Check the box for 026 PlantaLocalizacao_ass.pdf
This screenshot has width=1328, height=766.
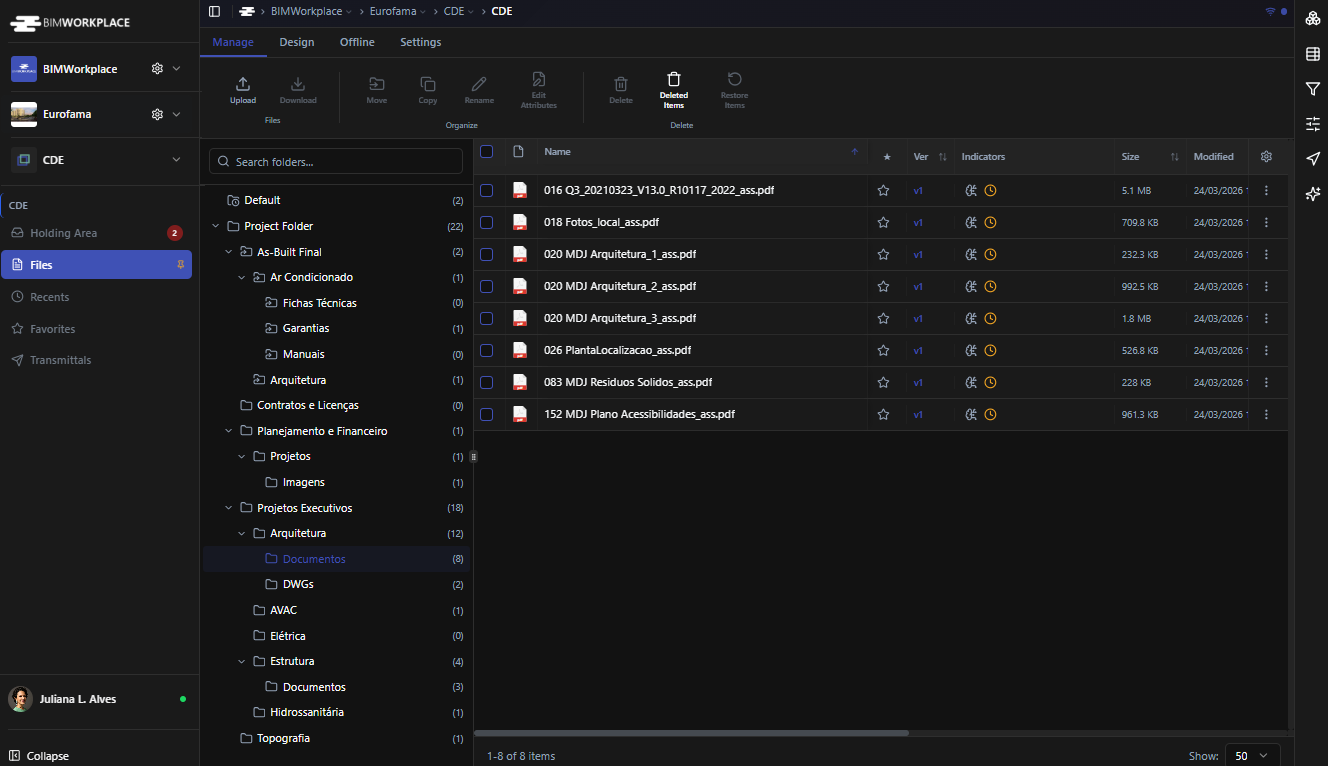click(486, 350)
